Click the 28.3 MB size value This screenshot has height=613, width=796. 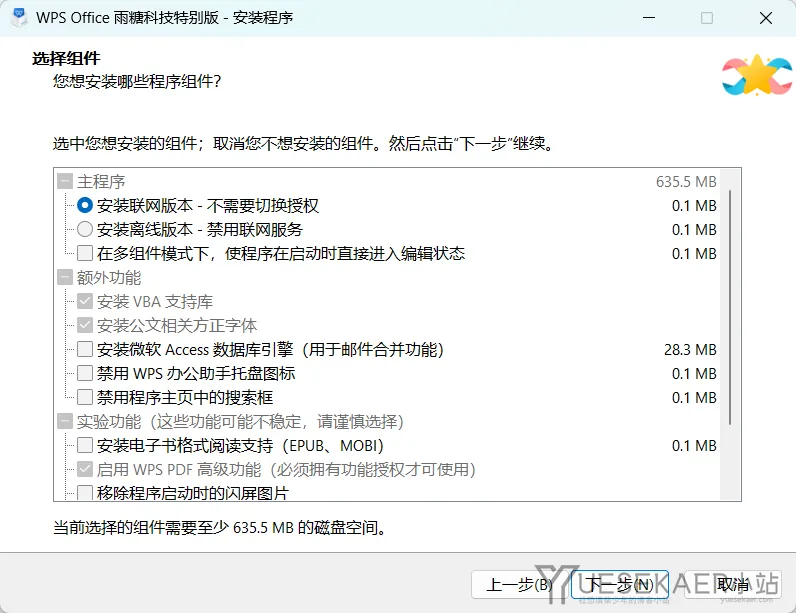pyautogui.click(x=690, y=349)
